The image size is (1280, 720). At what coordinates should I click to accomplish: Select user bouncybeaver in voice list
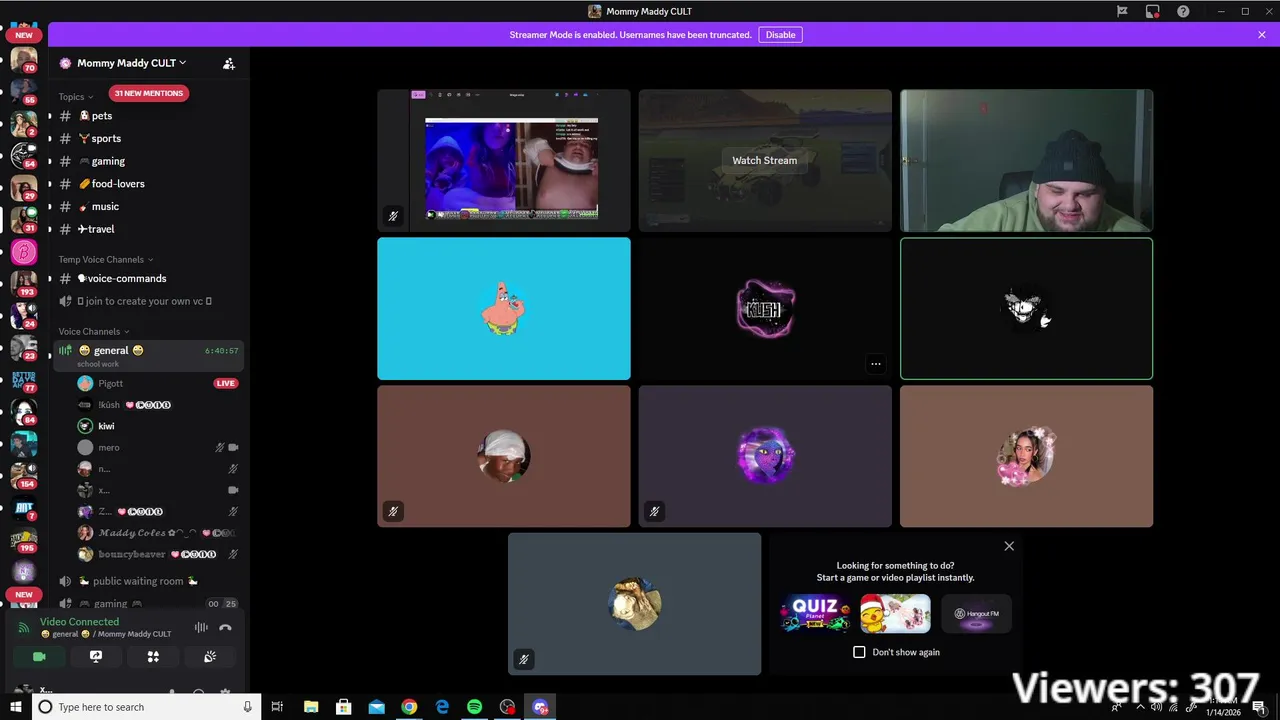[158, 554]
